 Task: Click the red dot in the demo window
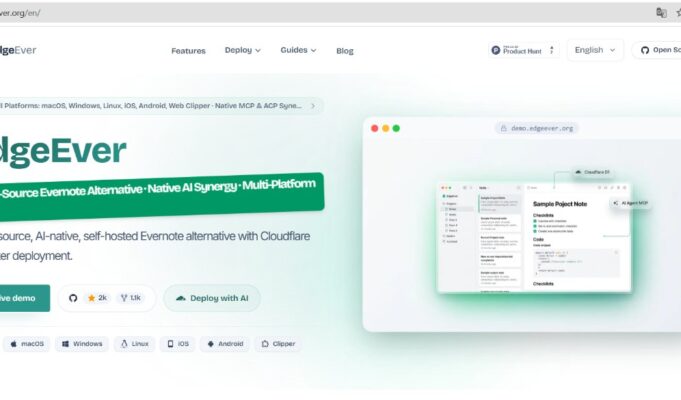(374, 128)
